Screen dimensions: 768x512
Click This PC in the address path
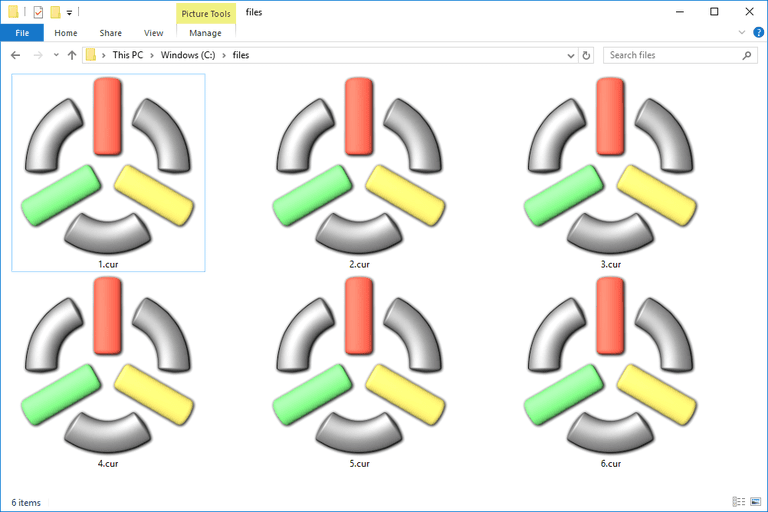[128, 55]
